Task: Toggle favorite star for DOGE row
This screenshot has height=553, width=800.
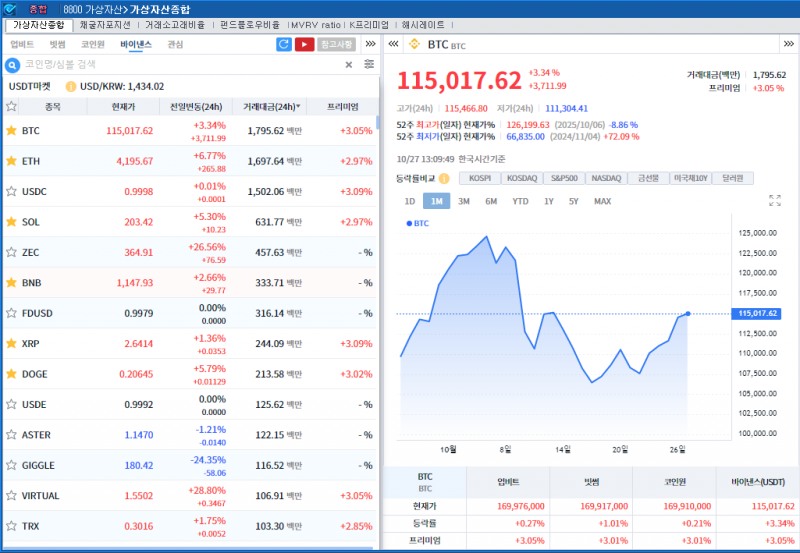Action: coord(11,374)
